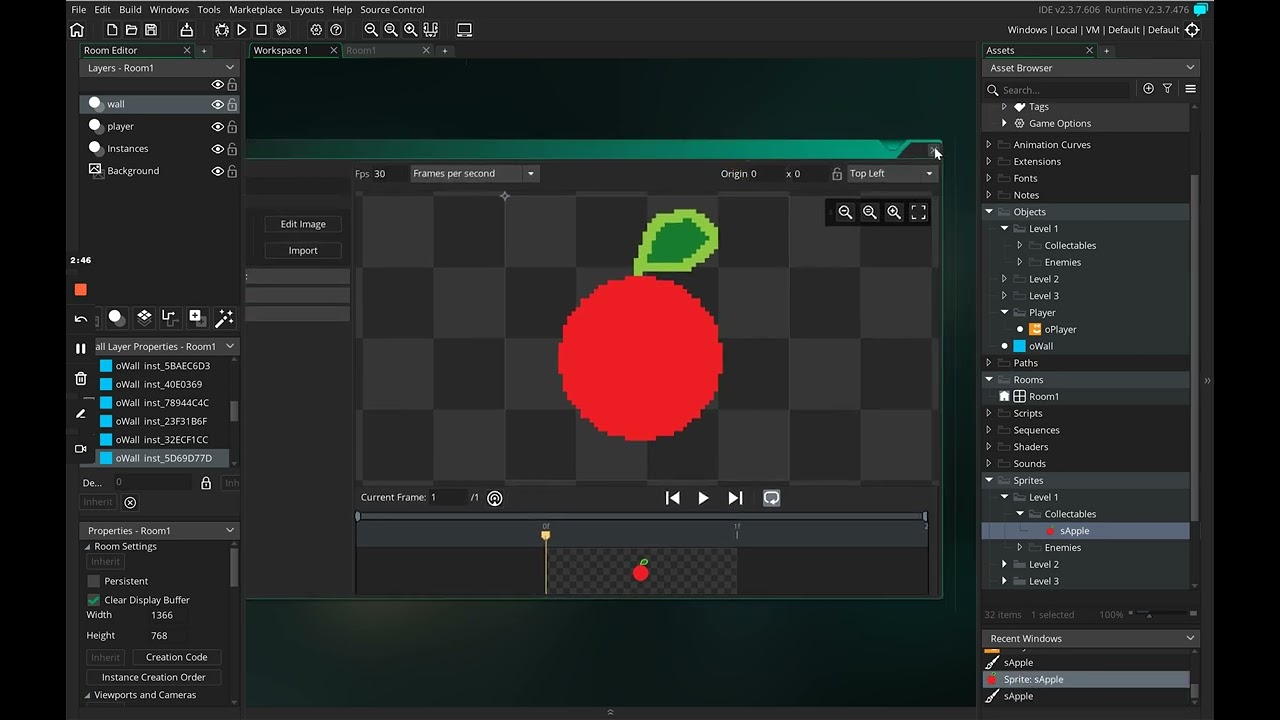Open the help question mark icon
Screen dimensions: 1280x720
[x=336, y=30]
